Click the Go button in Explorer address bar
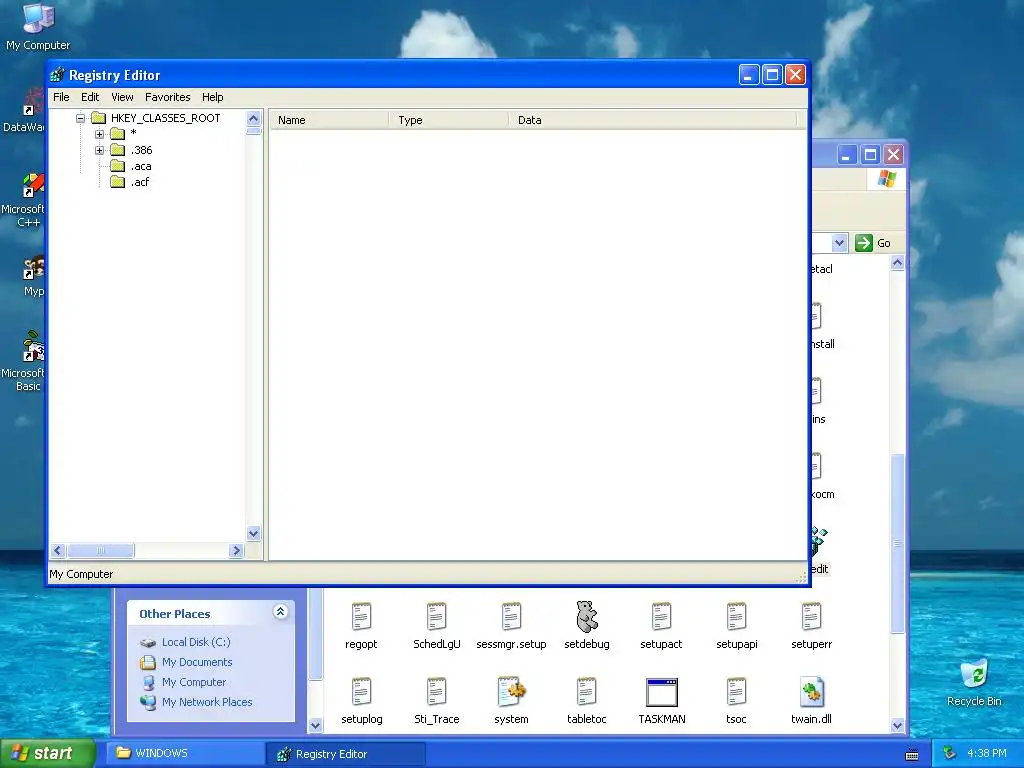This screenshot has width=1024, height=768. coord(872,243)
